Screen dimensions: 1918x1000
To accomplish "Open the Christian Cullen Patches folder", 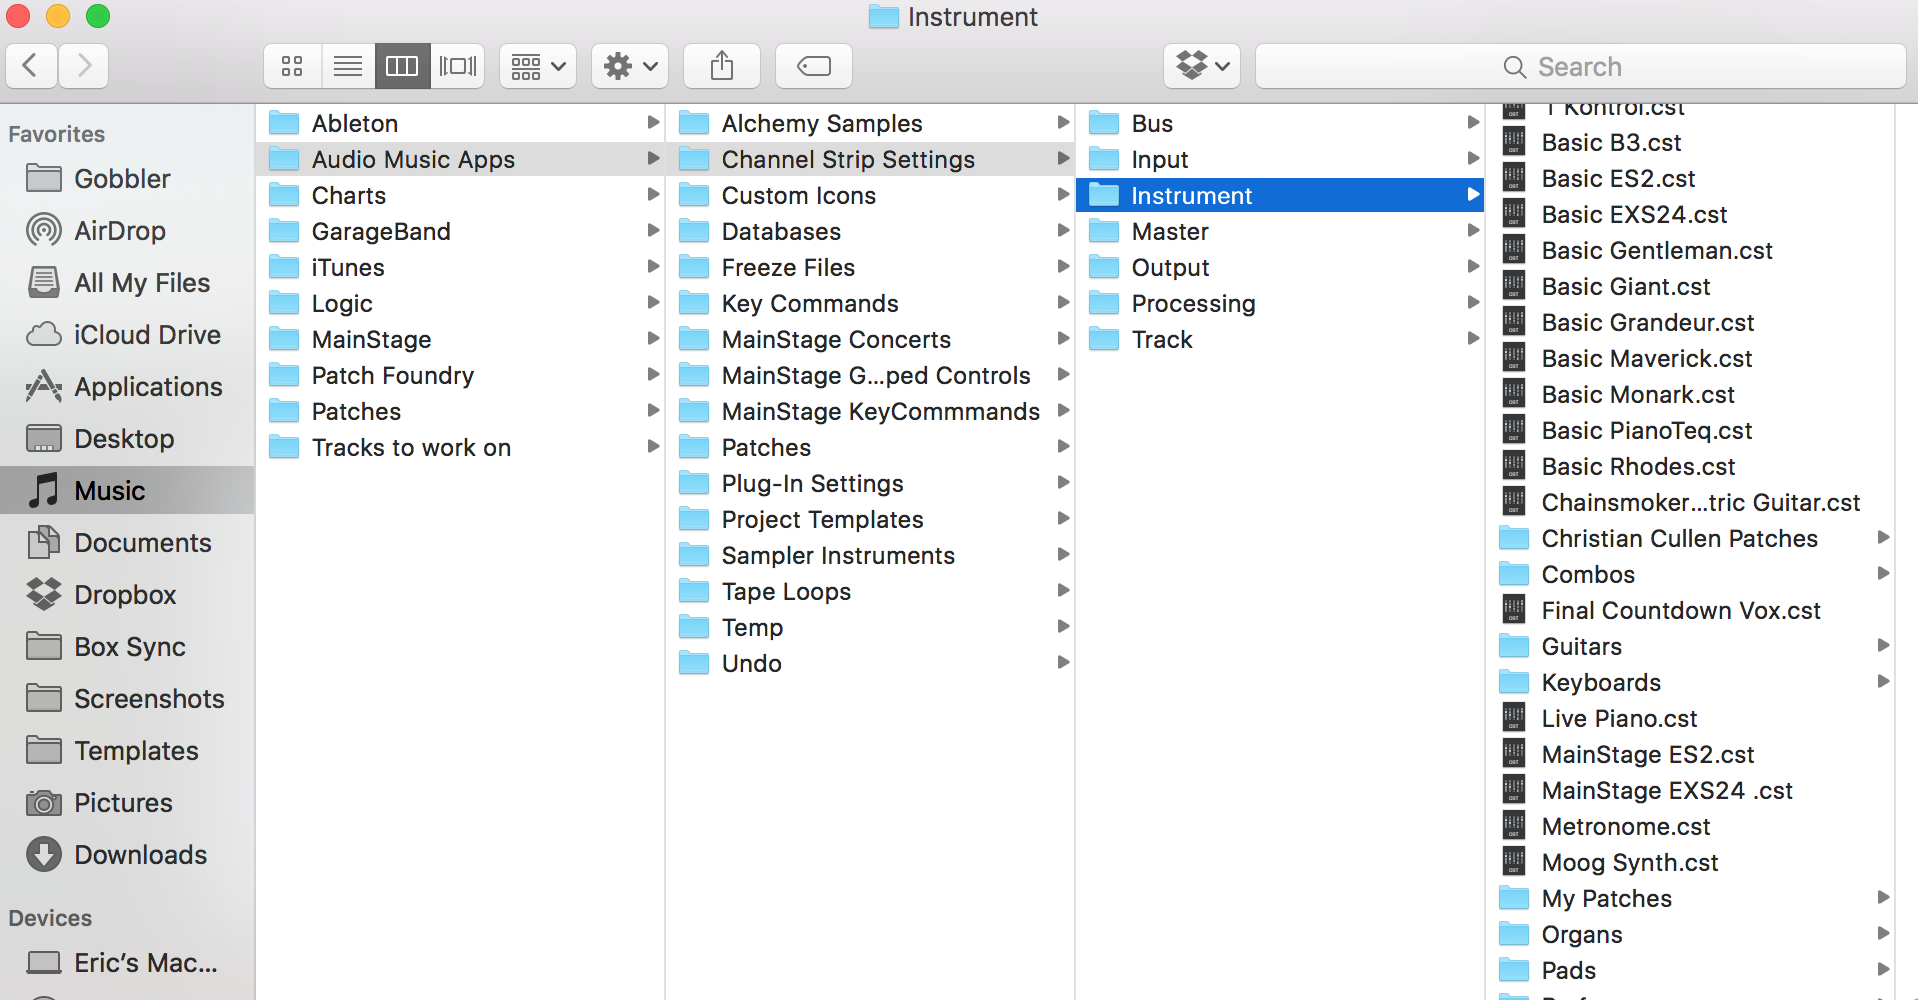I will [x=1691, y=538].
